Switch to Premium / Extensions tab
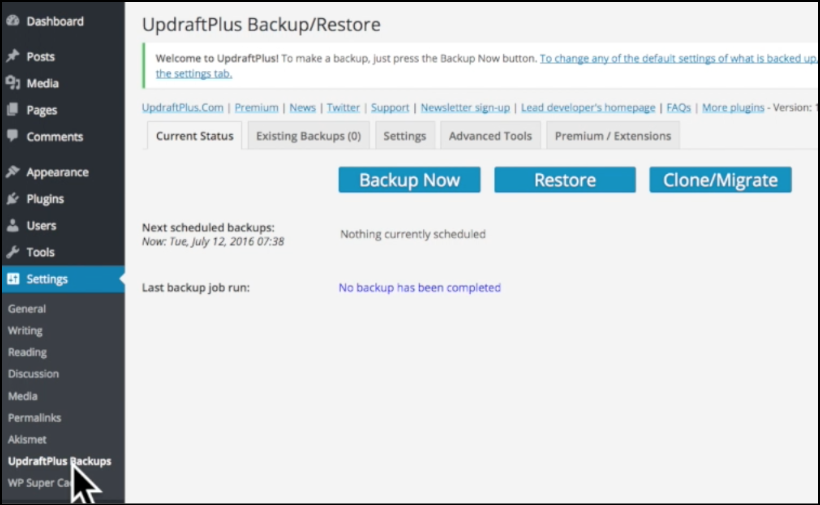 [x=613, y=136]
